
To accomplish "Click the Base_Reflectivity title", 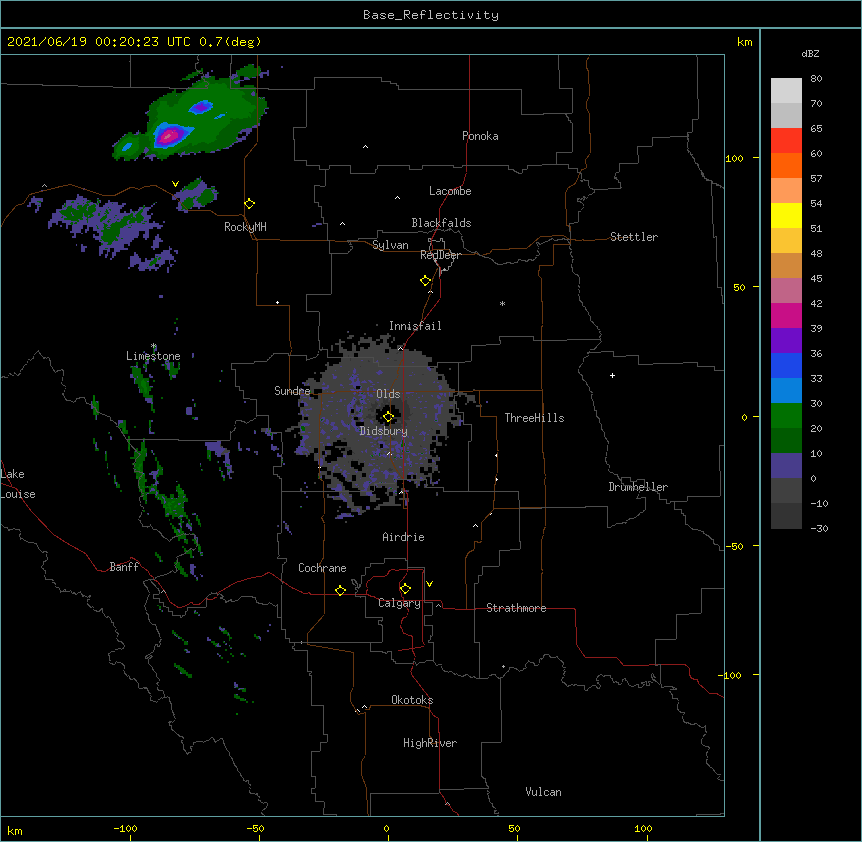I will click(431, 15).
